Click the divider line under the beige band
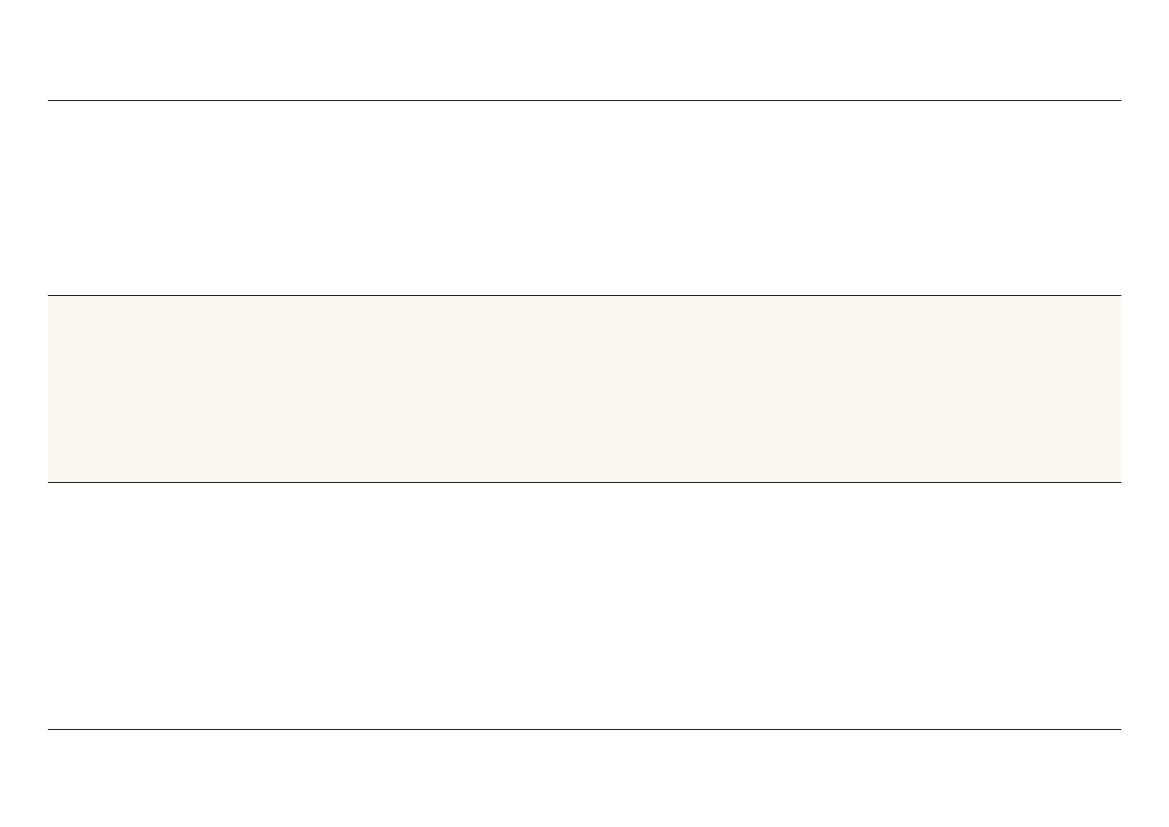Image resolution: width=1169 pixels, height=827 pixels. click(x=584, y=482)
